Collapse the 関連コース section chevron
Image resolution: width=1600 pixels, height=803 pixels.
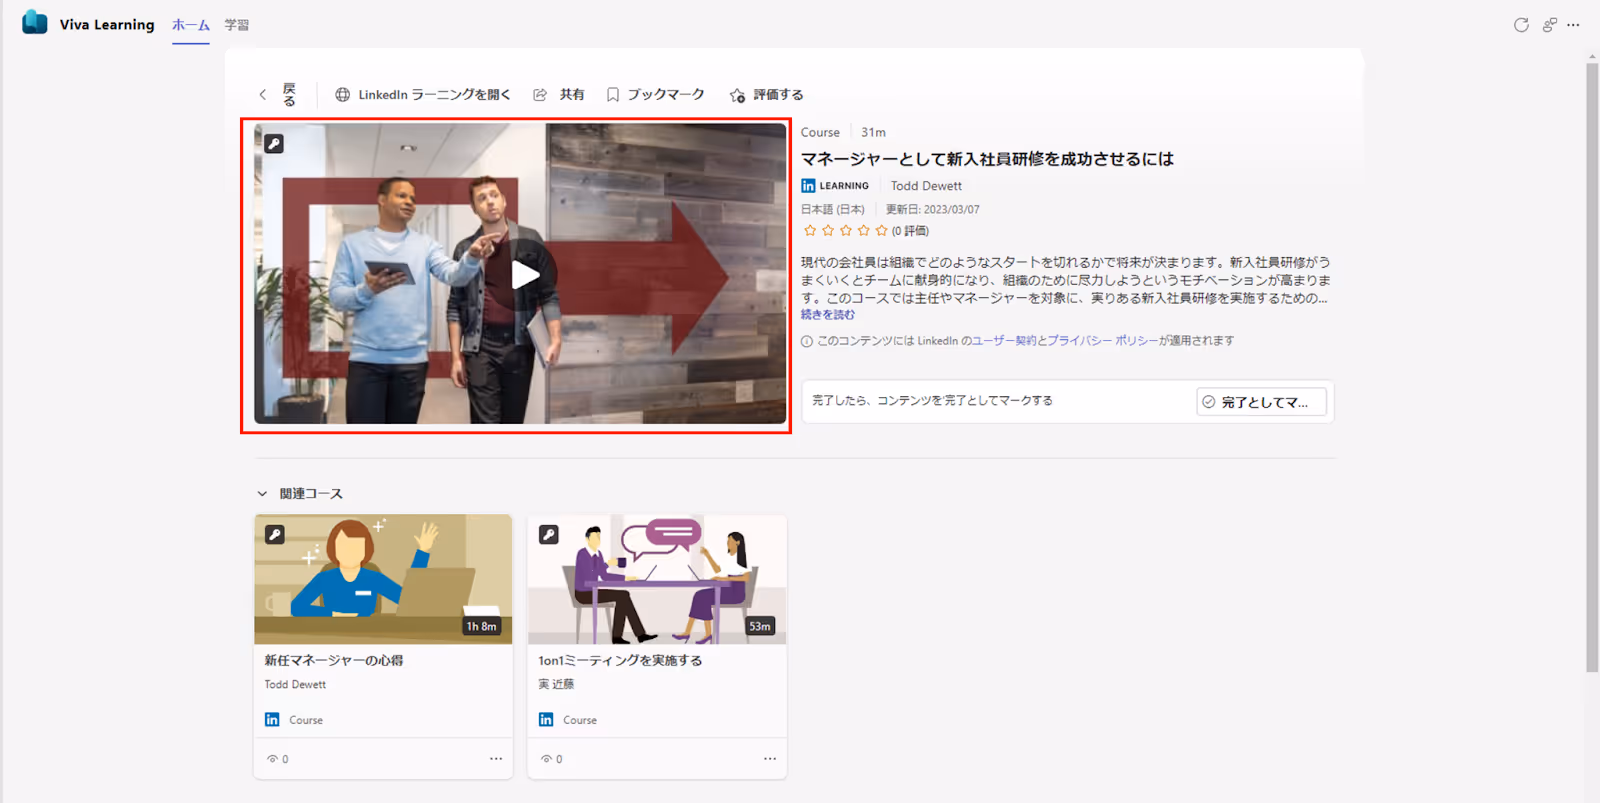tap(262, 494)
